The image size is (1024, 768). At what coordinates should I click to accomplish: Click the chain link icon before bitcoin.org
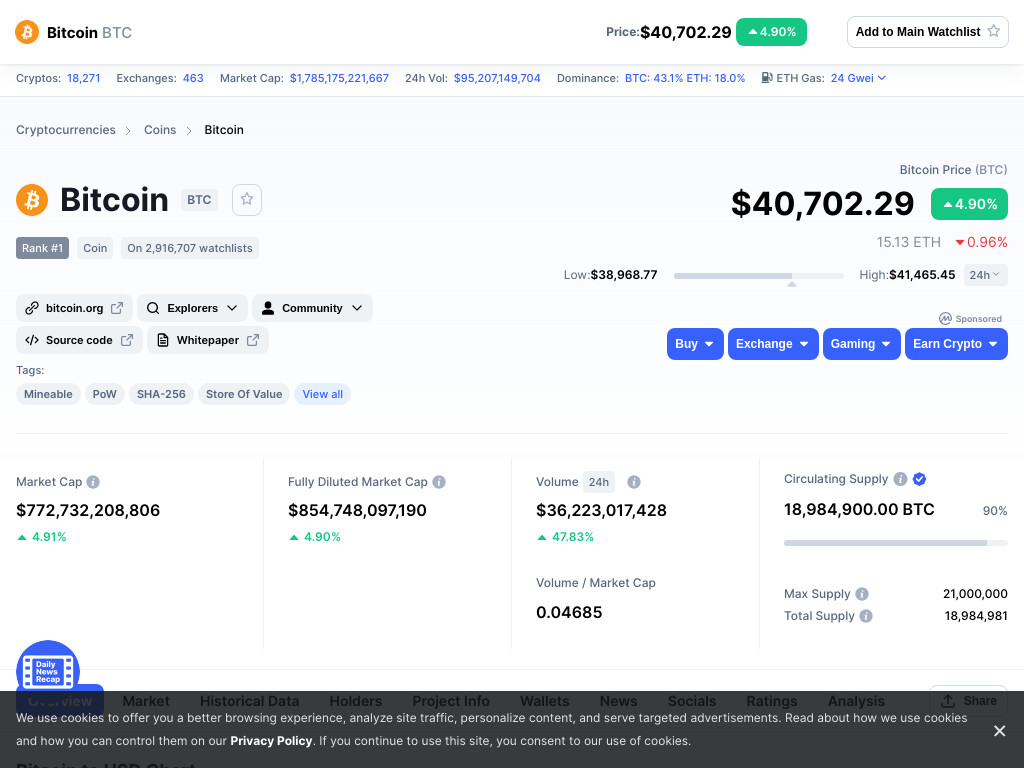(31, 308)
